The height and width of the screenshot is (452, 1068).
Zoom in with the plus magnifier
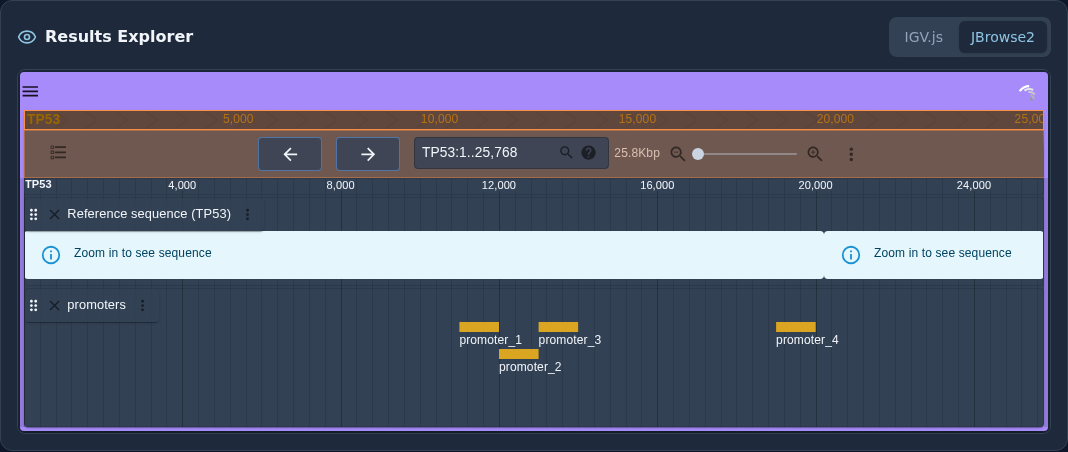coord(815,154)
